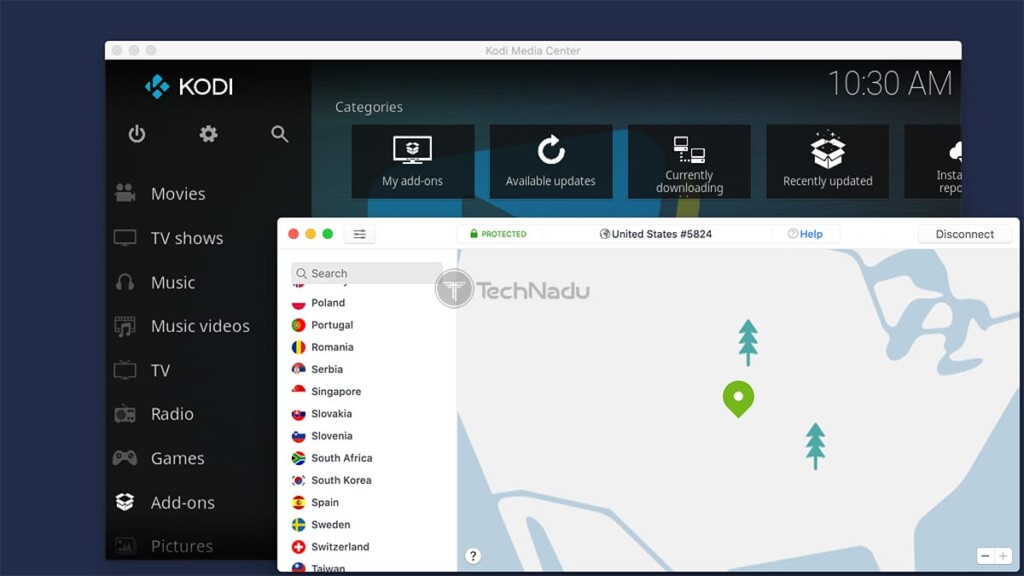Image resolution: width=1024 pixels, height=576 pixels.
Task: Click the Disconnect button
Action: pyautogui.click(x=965, y=234)
